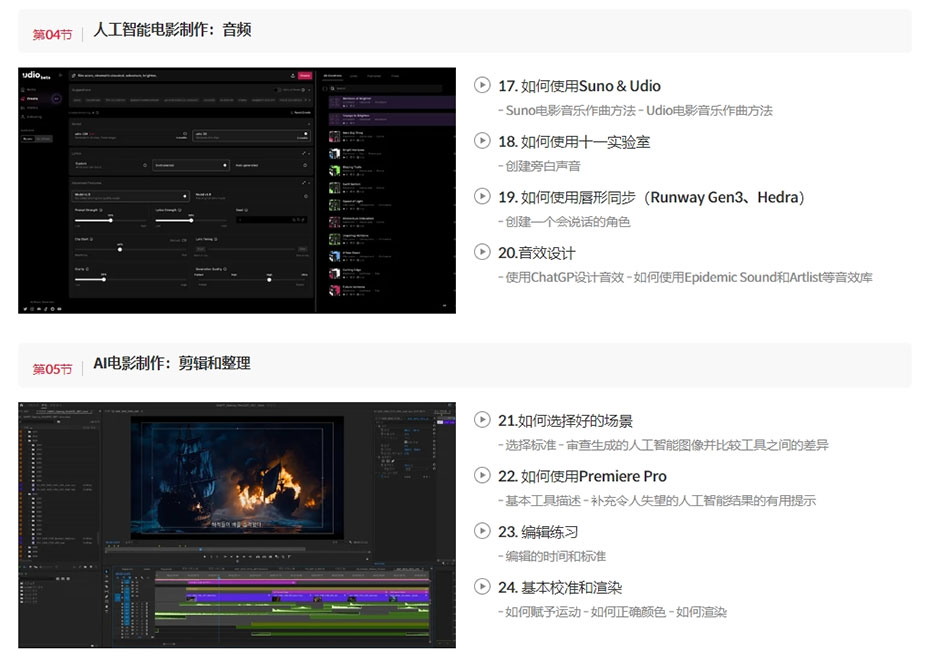This screenshot has width=930, height=657.
Task: Click the play icon for lesson 21
Action: (x=482, y=420)
